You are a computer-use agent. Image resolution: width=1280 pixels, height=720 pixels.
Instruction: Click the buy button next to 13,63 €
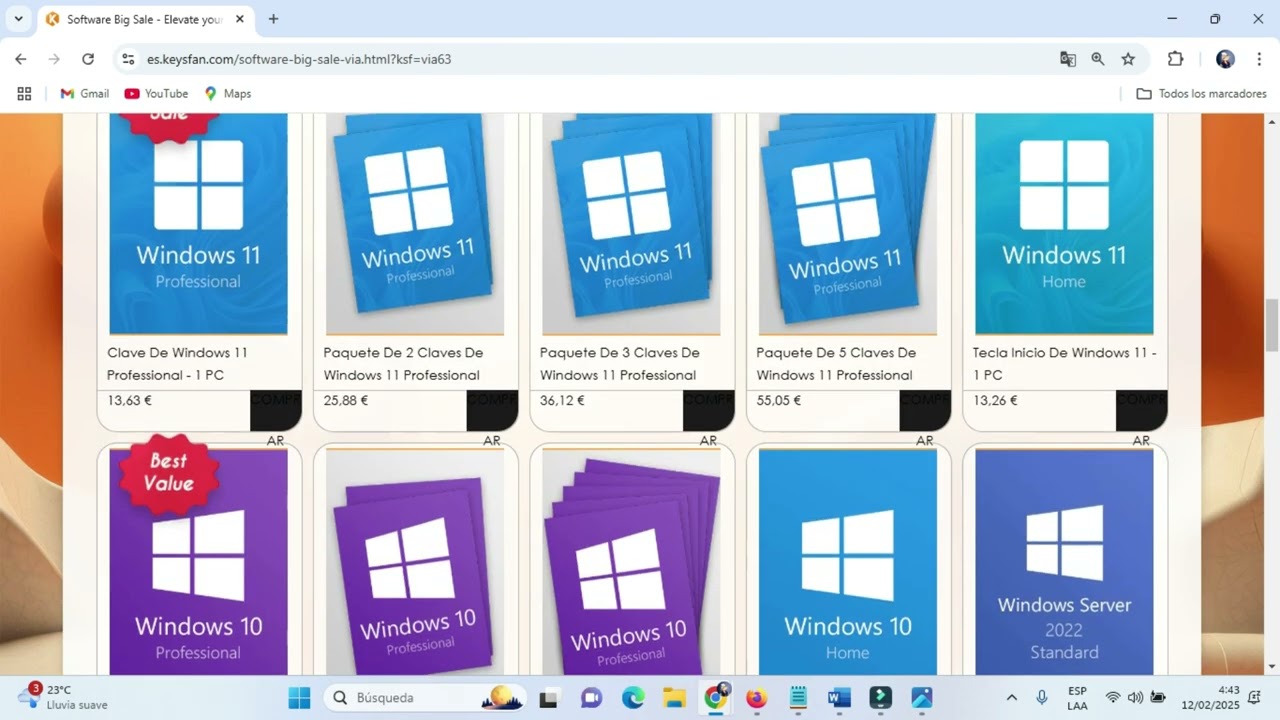pos(276,410)
